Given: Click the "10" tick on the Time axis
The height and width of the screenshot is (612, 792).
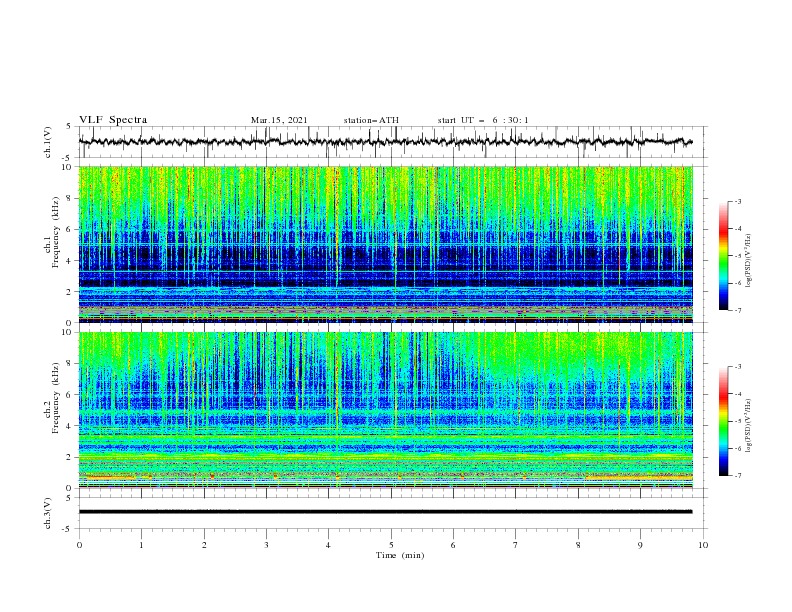Looking at the screenshot, I should (x=703, y=545).
